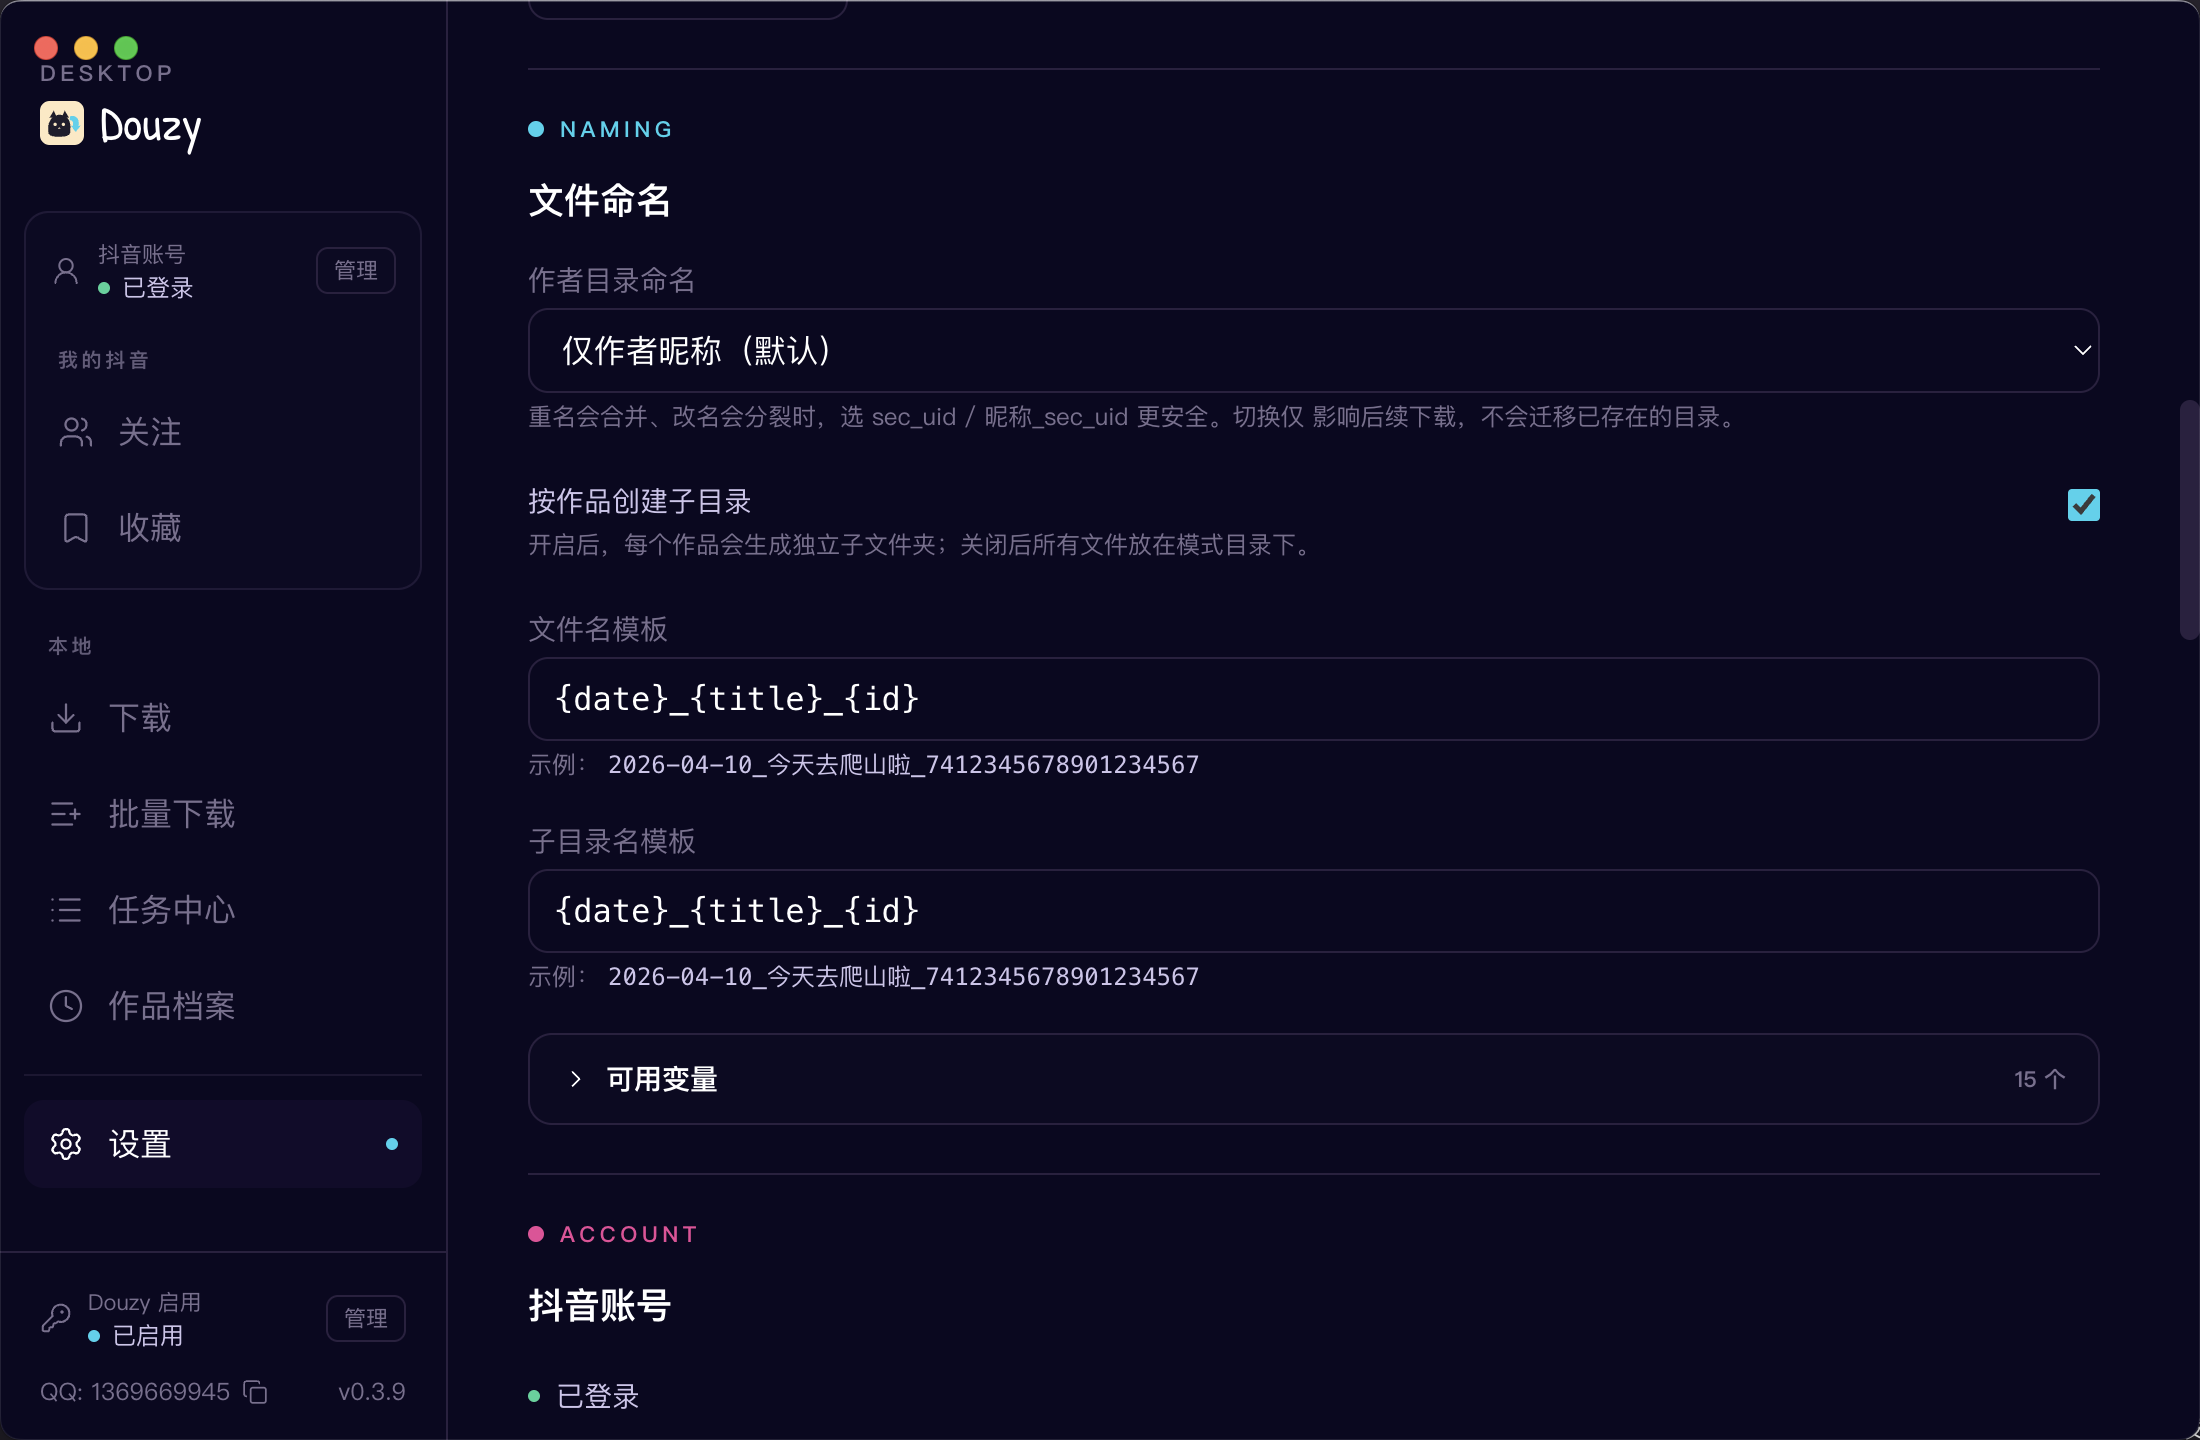Click the count 15 in 可用变量

pos(2025,1079)
